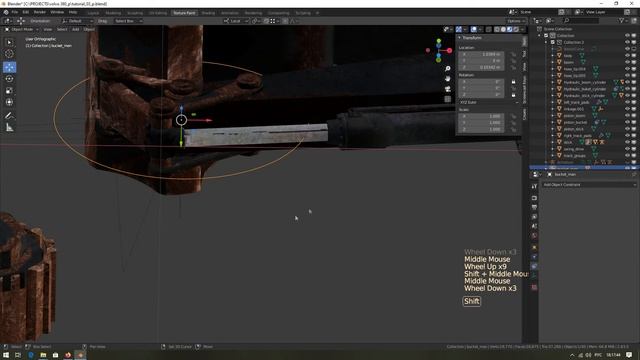This screenshot has height=360, width=640.
Task: Click the Location Z value field
Action: tap(481, 67)
